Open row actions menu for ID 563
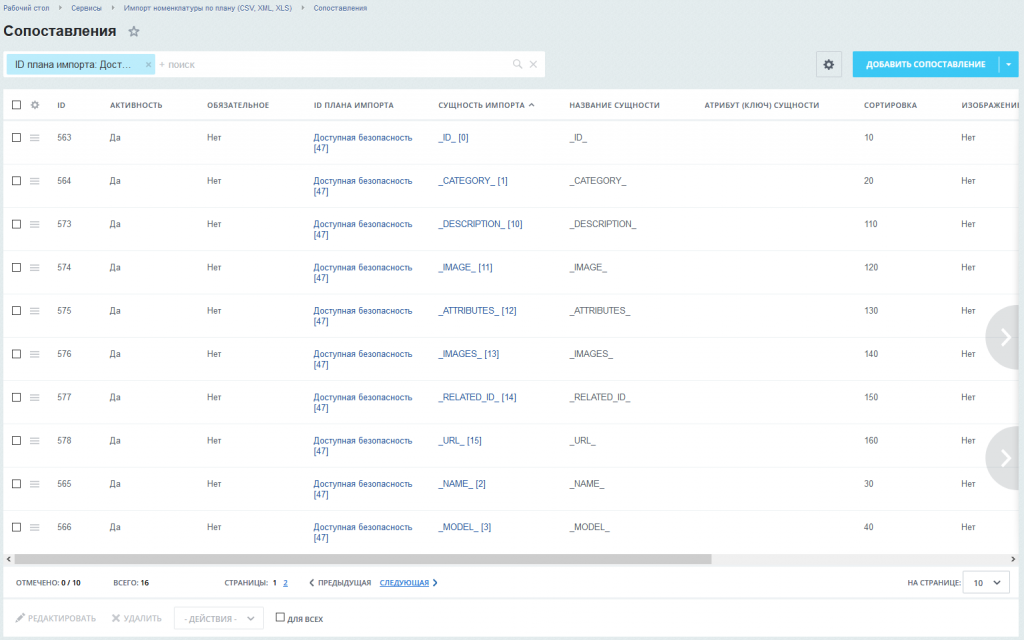1024x640 pixels. click(x=35, y=138)
